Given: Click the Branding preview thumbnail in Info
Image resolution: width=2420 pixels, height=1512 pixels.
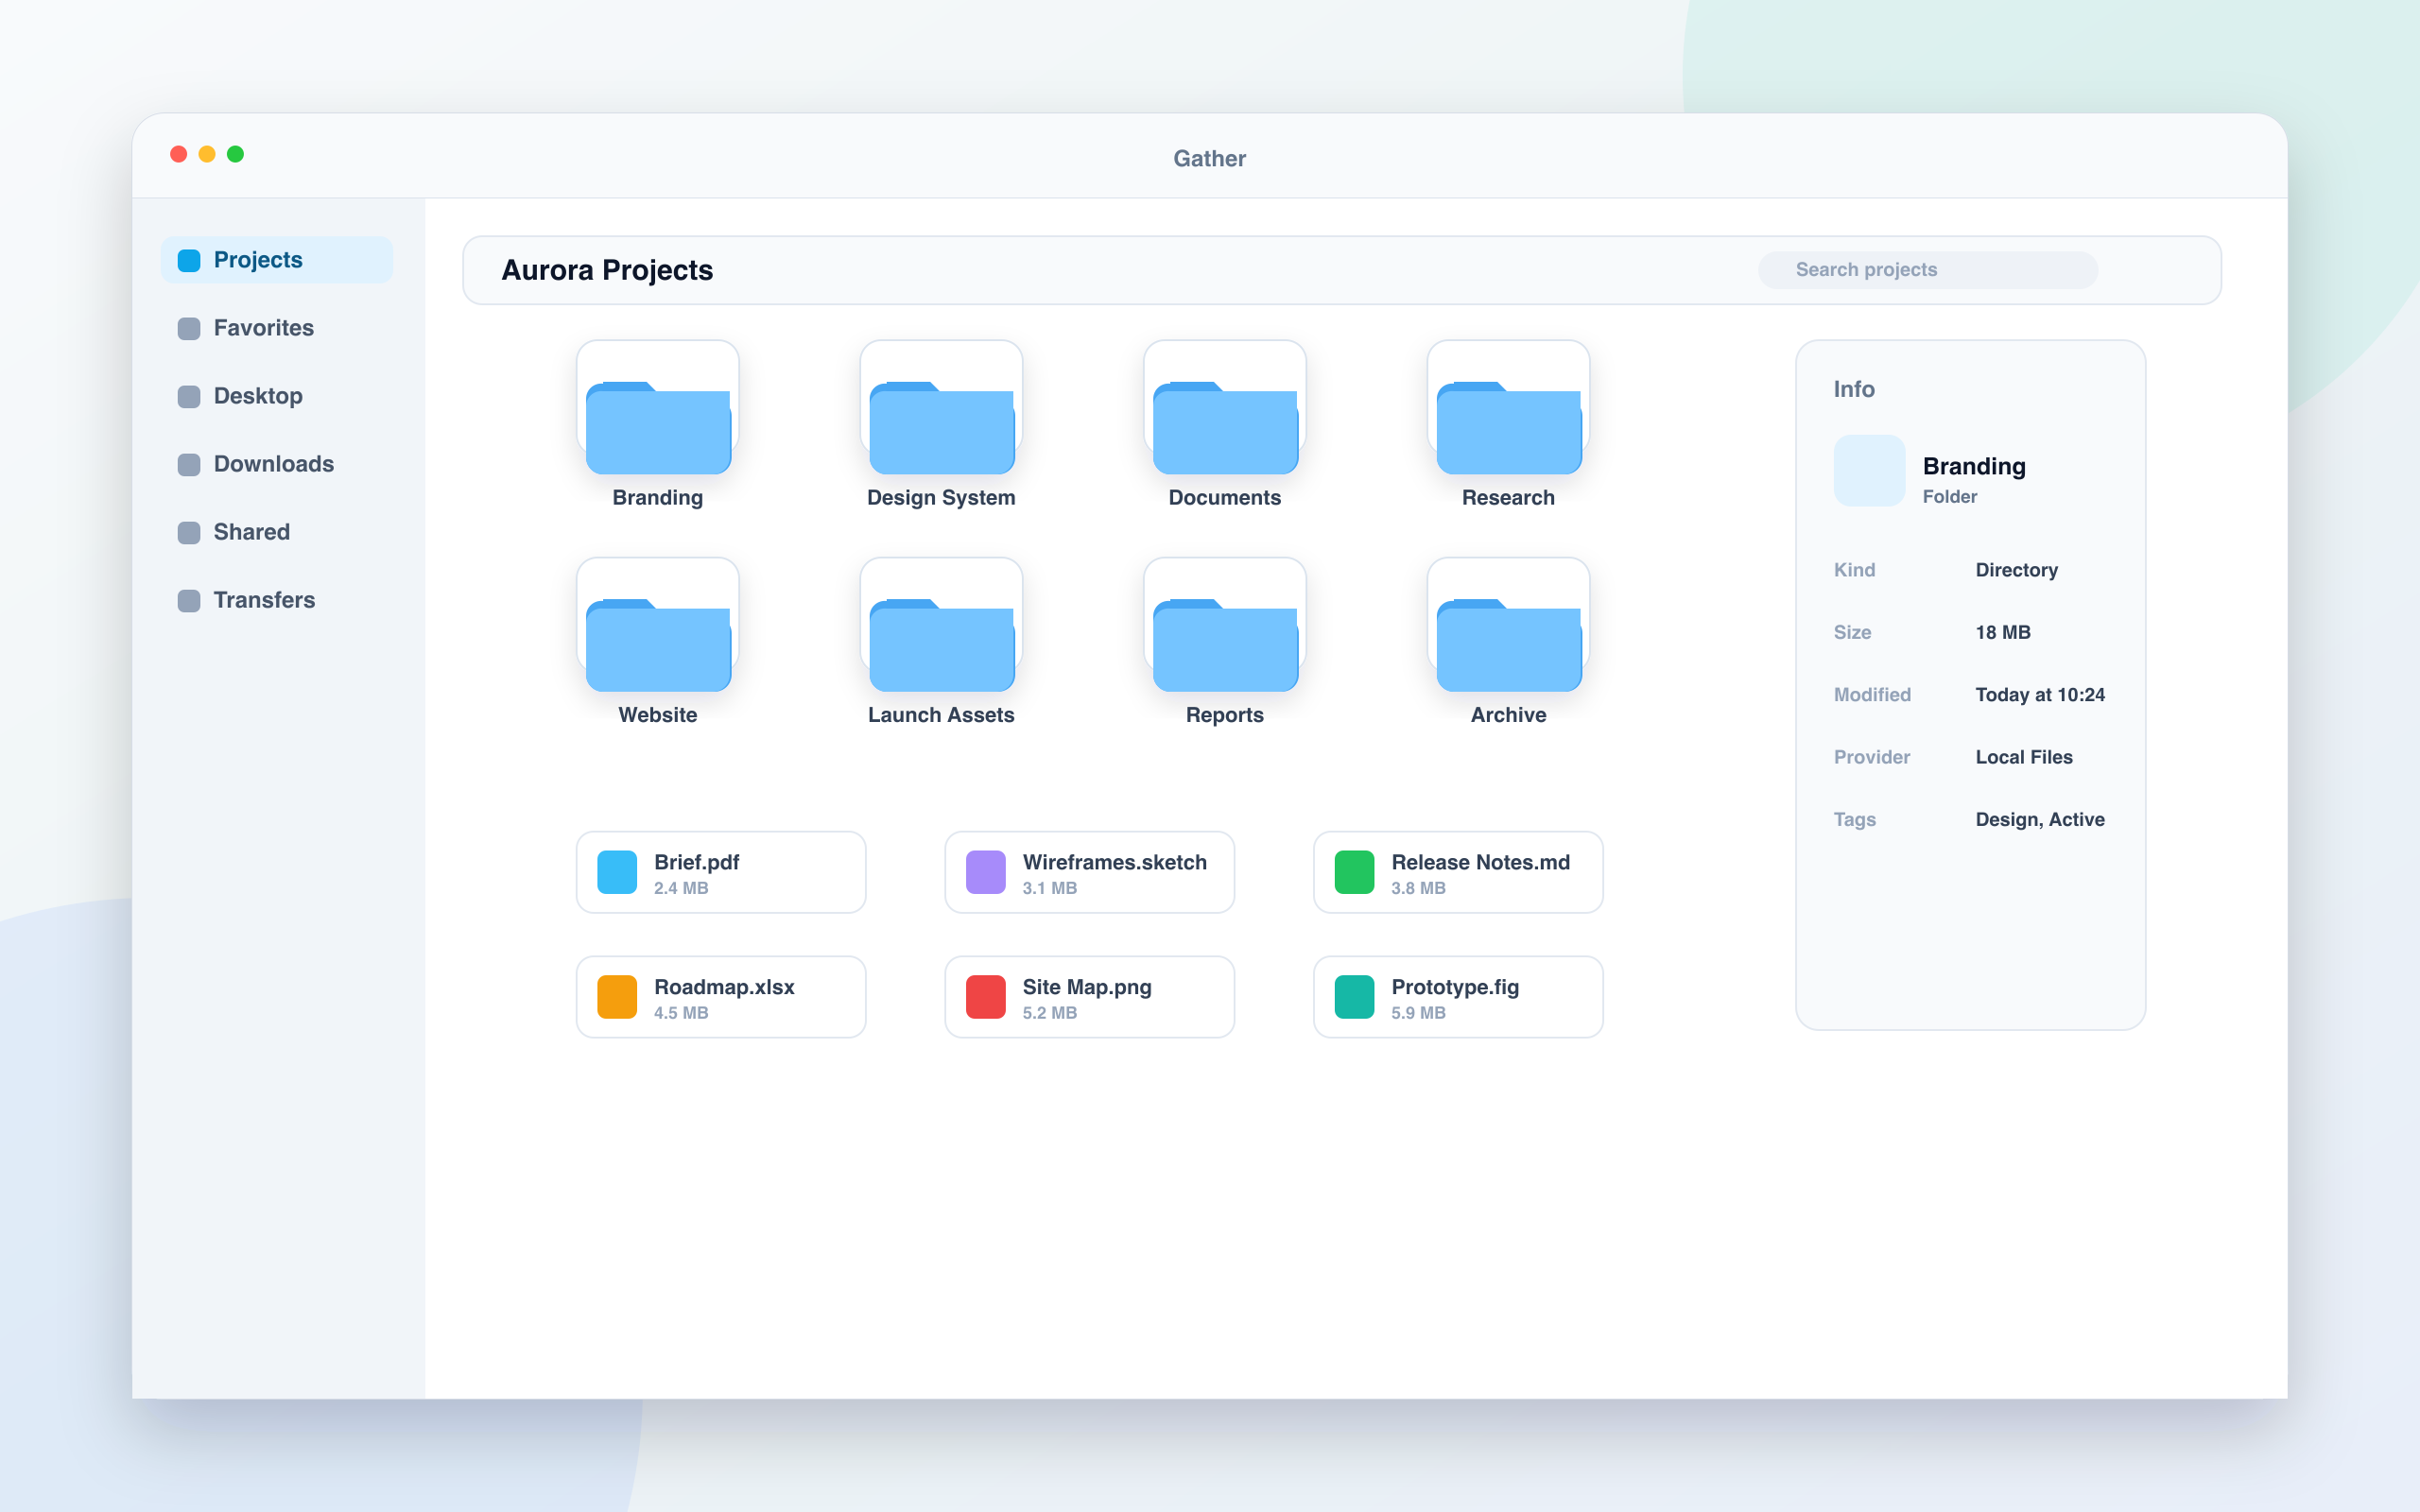Looking at the screenshot, I should pos(1869,470).
